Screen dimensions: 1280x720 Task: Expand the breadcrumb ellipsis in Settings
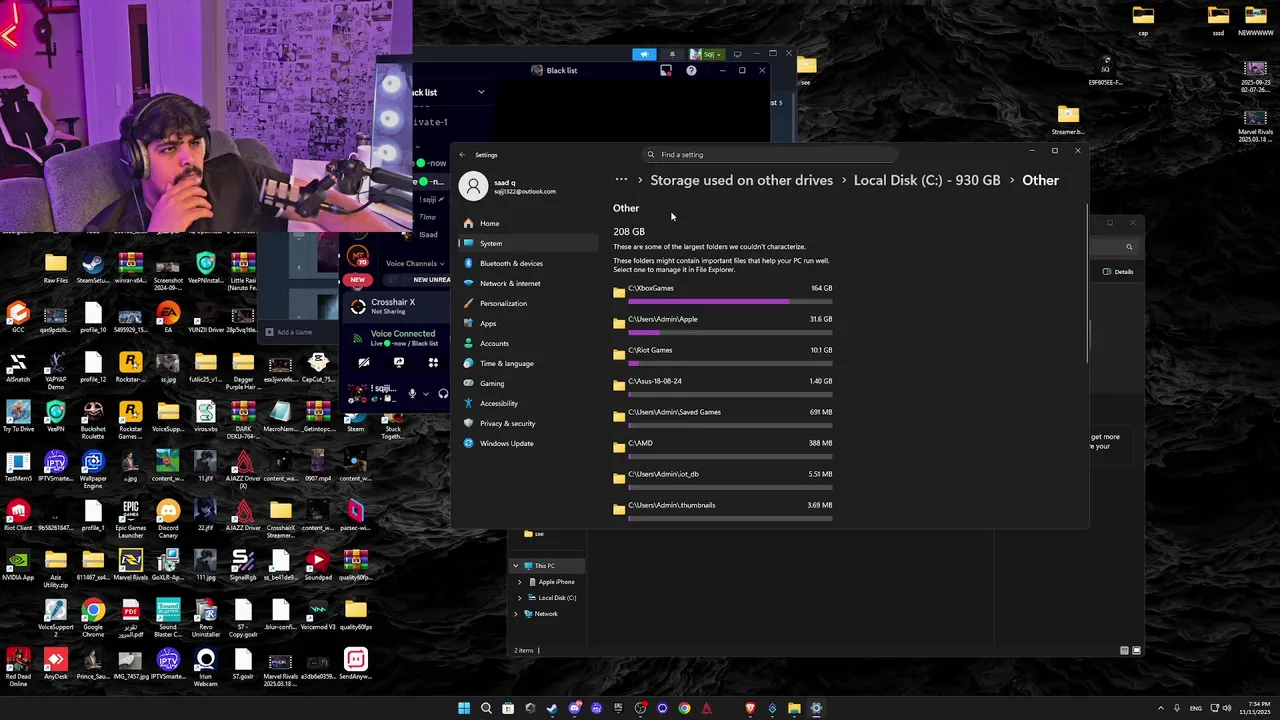pos(621,180)
